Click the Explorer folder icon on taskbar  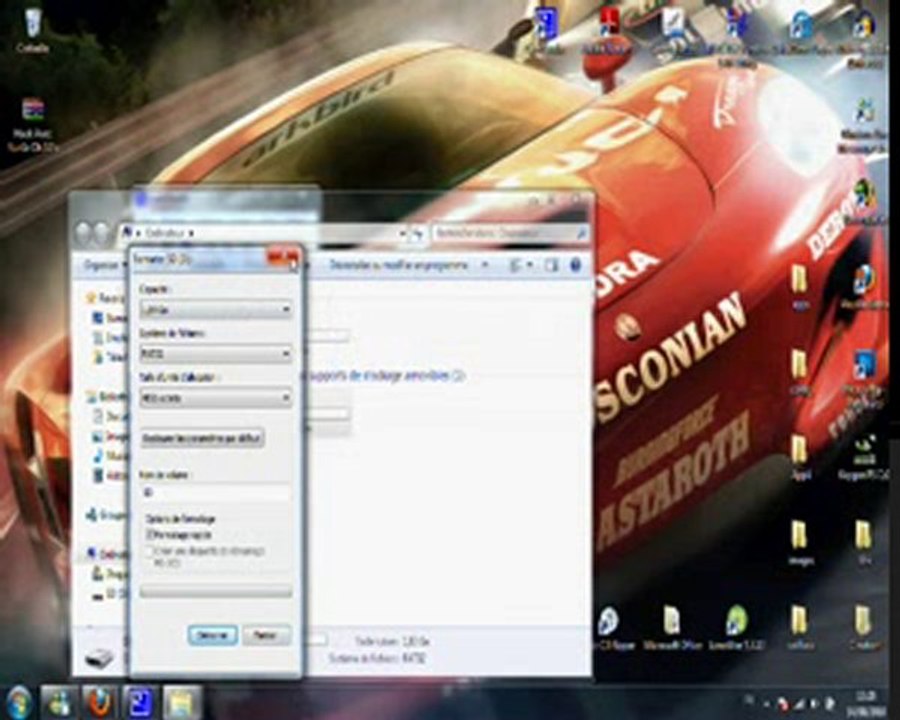(182, 702)
